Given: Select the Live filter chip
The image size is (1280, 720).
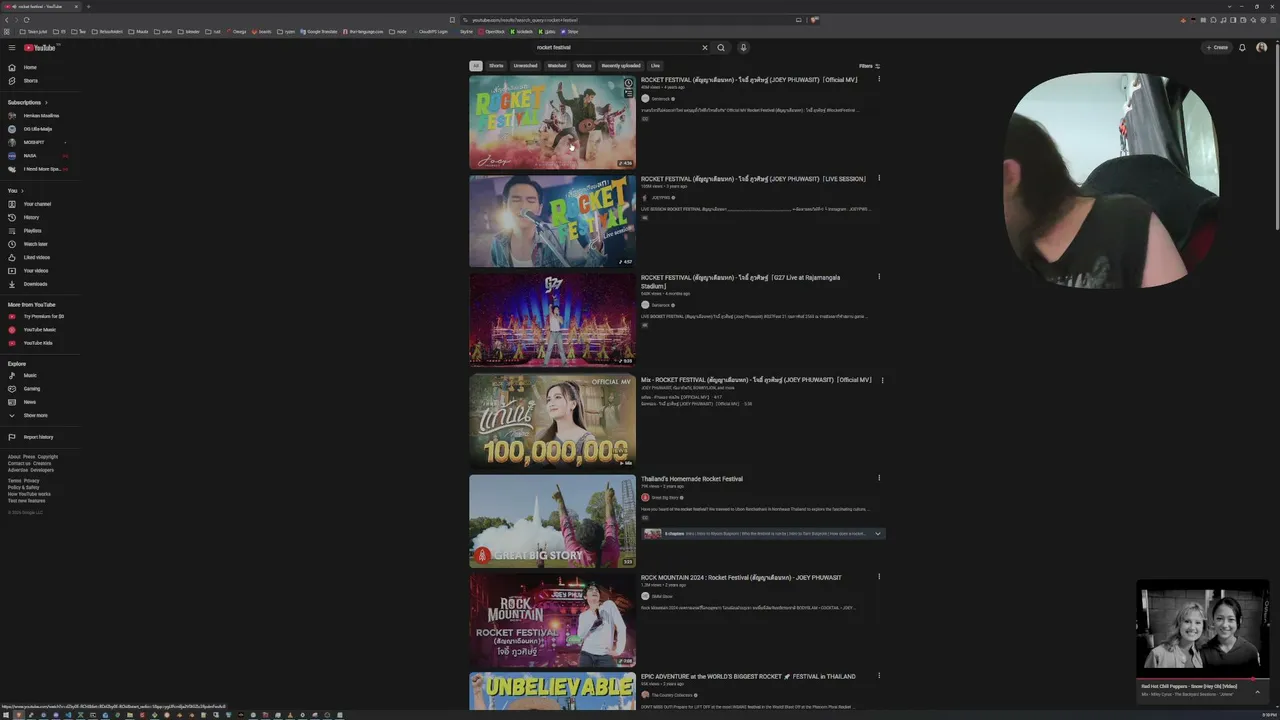Looking at the screenshot, I should click(655, 66).
